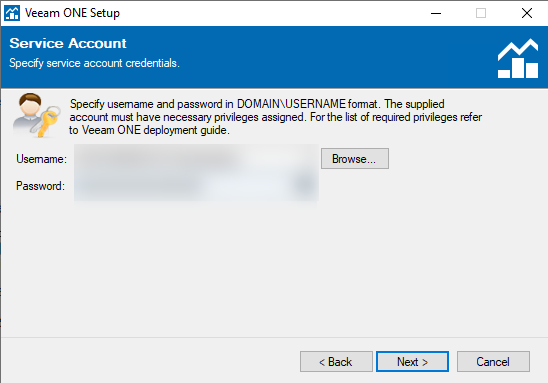The height and width of the screenshot is (383, 548).
Task: Go to the next setup step
Action: click(x=412, y=361)
